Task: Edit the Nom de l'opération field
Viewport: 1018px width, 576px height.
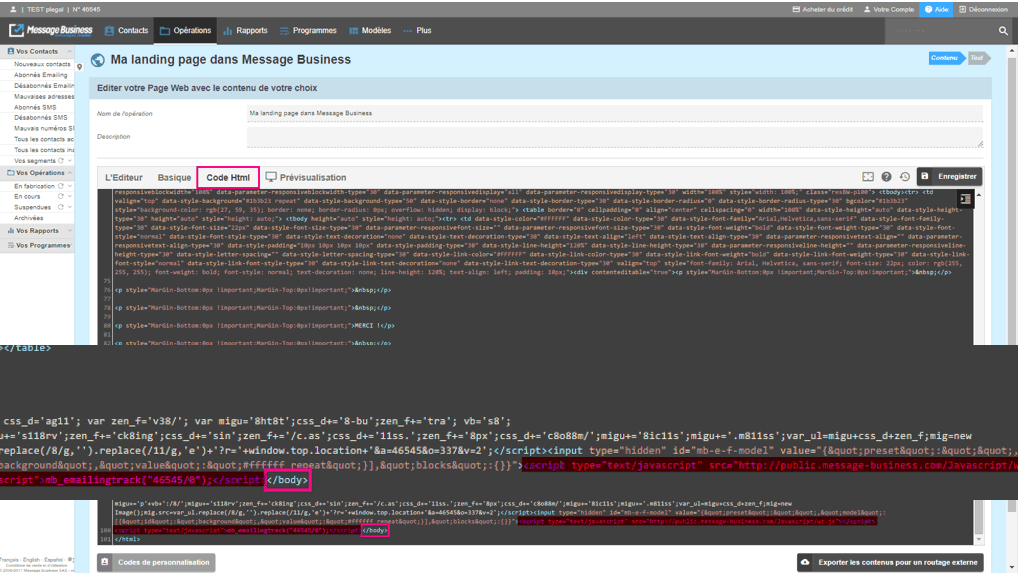Action: (x=614, y=113)
